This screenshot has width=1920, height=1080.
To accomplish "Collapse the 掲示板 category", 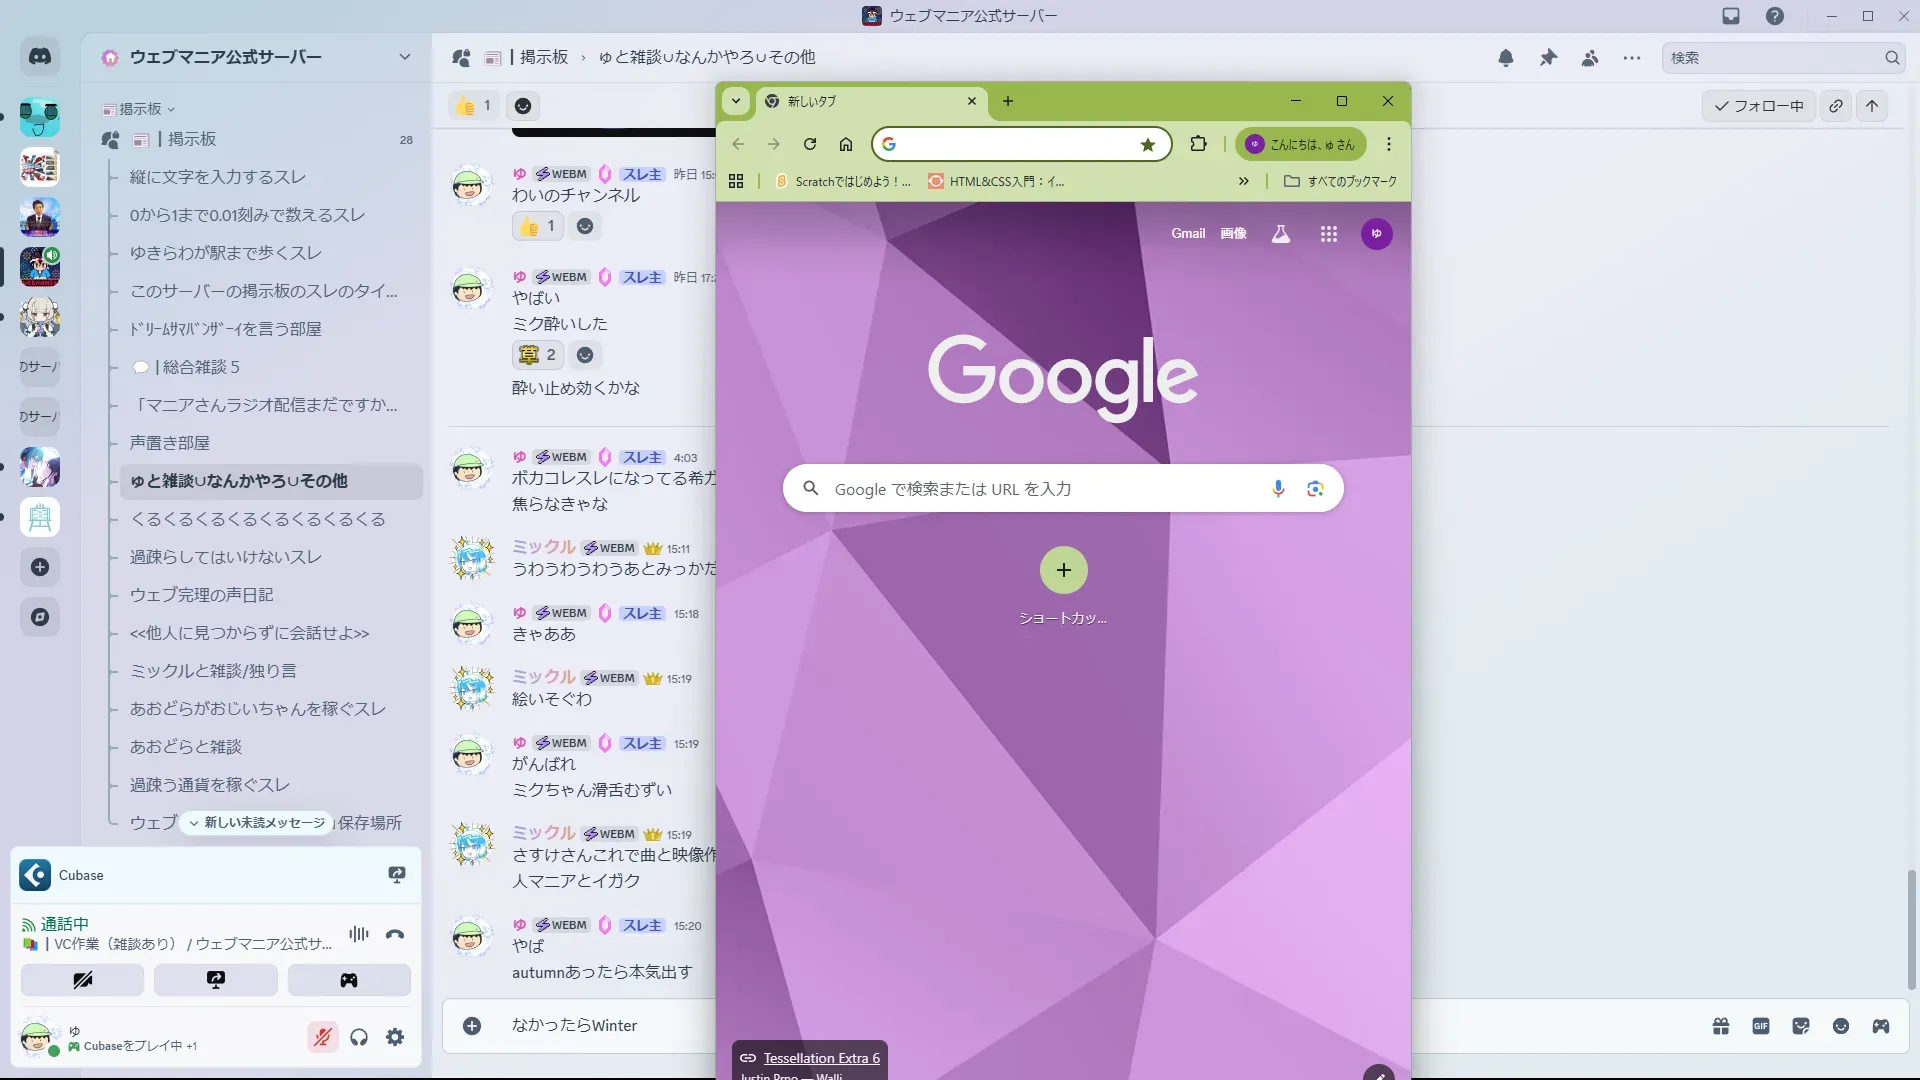I will [140, 109].
